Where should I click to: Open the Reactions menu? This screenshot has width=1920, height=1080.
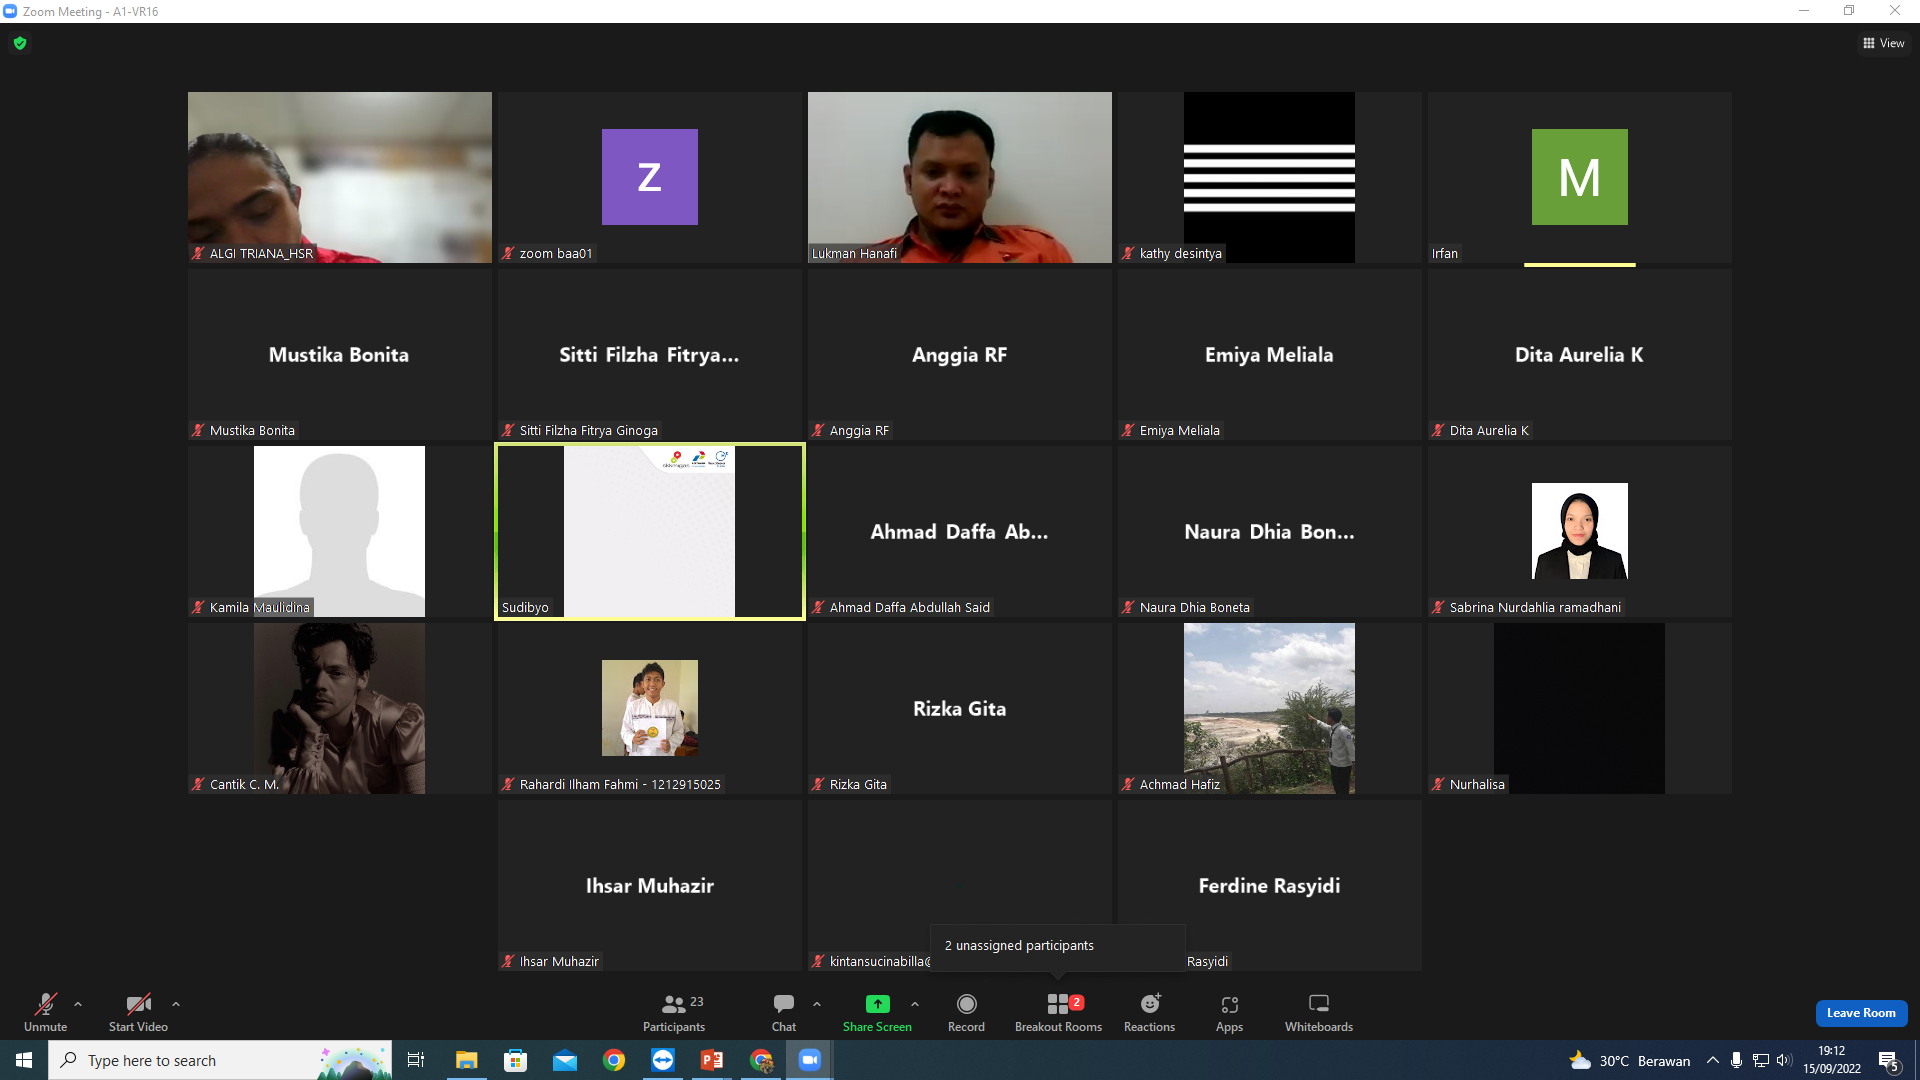pos(1150,1012)
